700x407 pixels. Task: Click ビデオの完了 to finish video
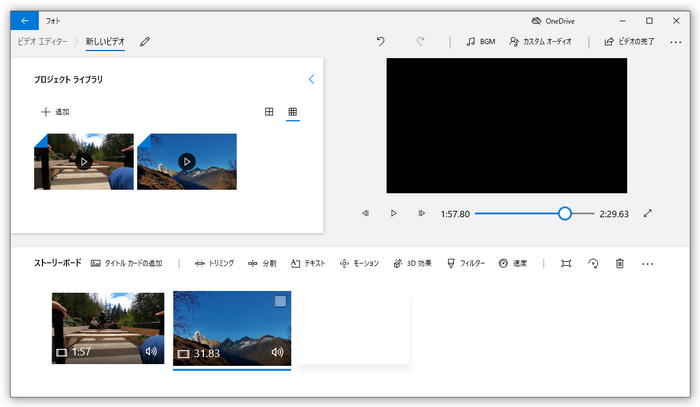629,42
